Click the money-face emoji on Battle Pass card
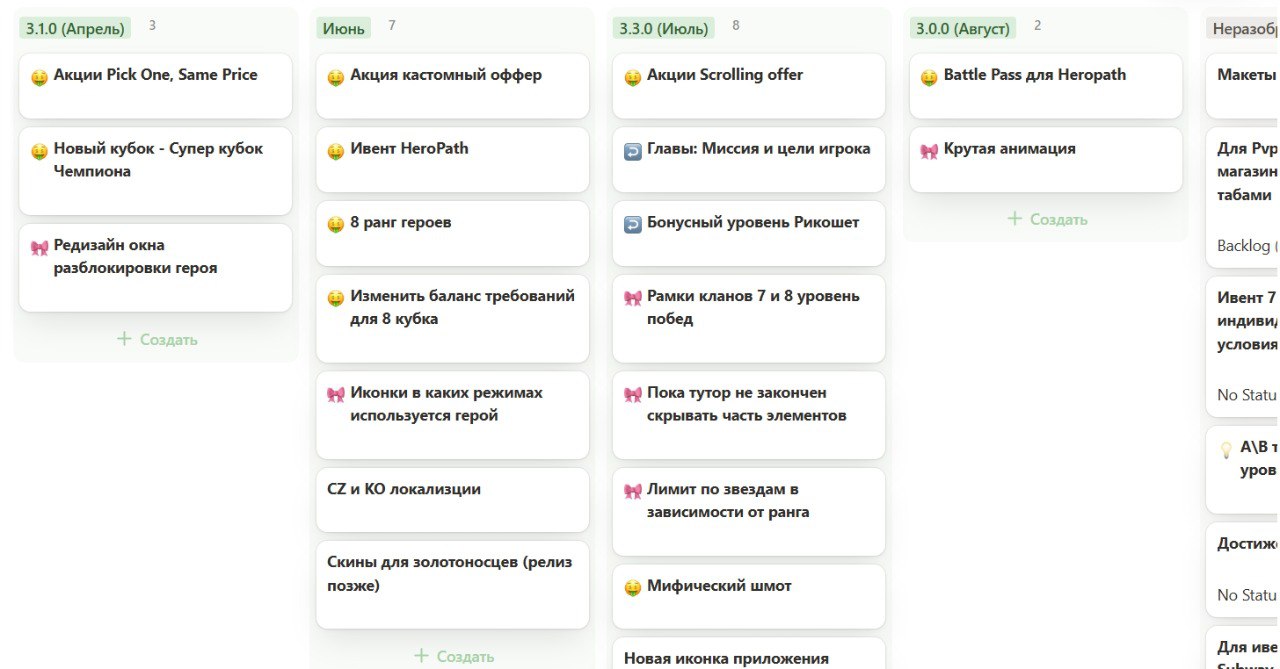Image resolution: width=1280 pixels, height=669 pixels. (x=929, y=77)
